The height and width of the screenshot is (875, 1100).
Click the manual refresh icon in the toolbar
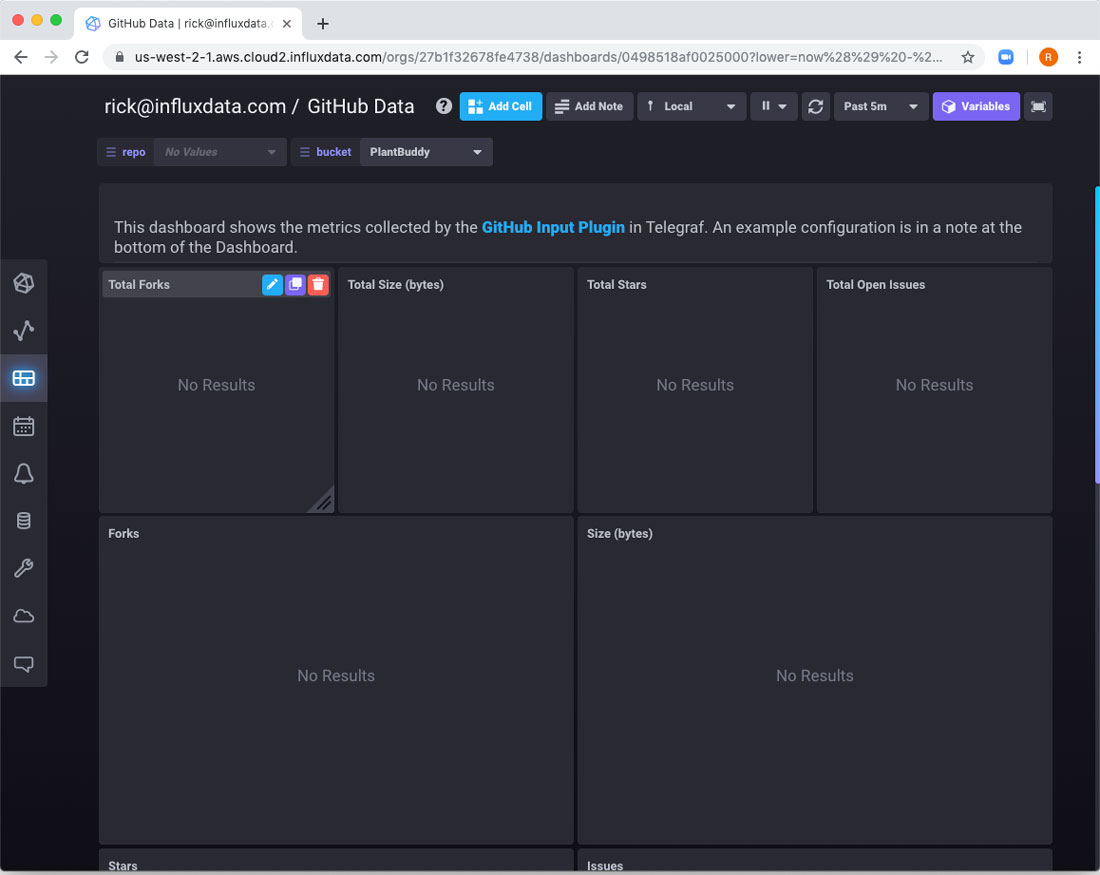[816, 106]
